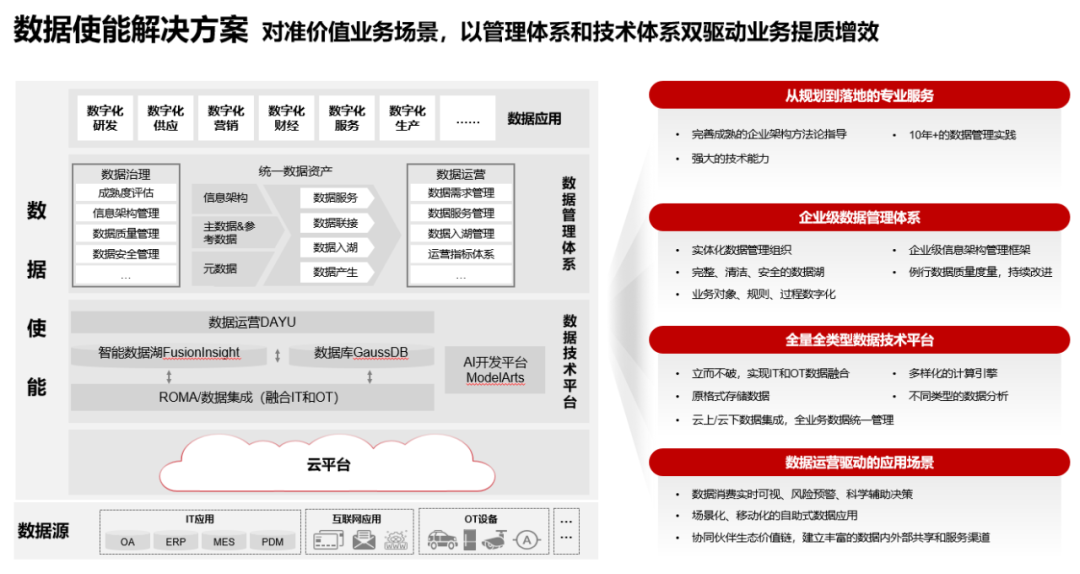1080x574 pixels.
Task: Click the envelope mail icon
Action: pos(363,541)
